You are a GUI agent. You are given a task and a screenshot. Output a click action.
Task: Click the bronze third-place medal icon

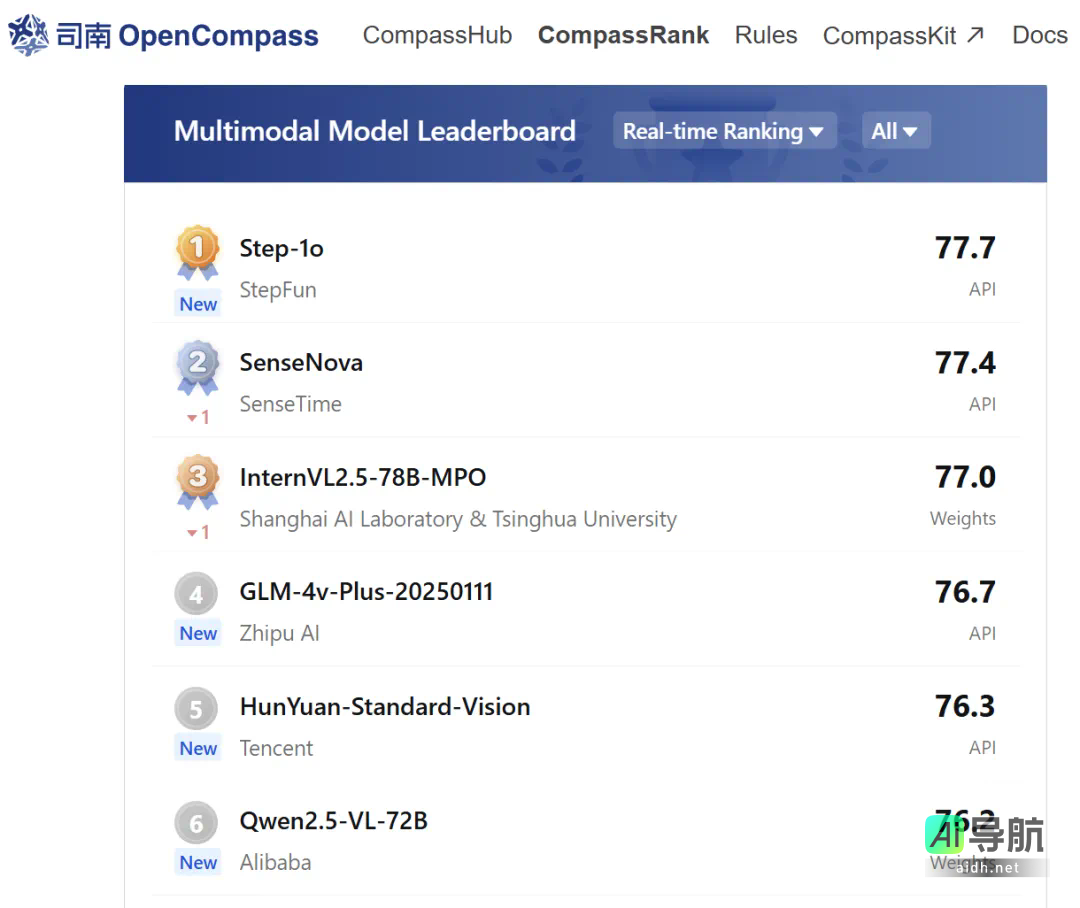197,480
